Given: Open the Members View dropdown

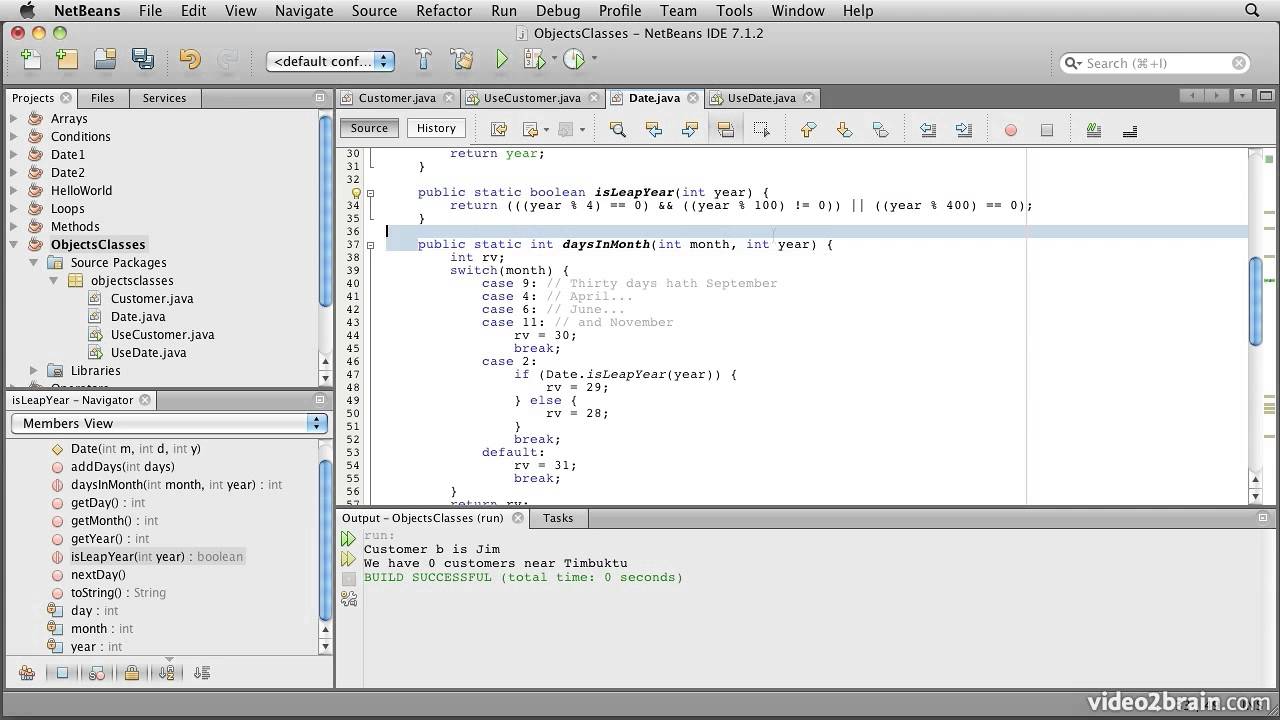Looking at the screenshot, I should click(169, 423).
